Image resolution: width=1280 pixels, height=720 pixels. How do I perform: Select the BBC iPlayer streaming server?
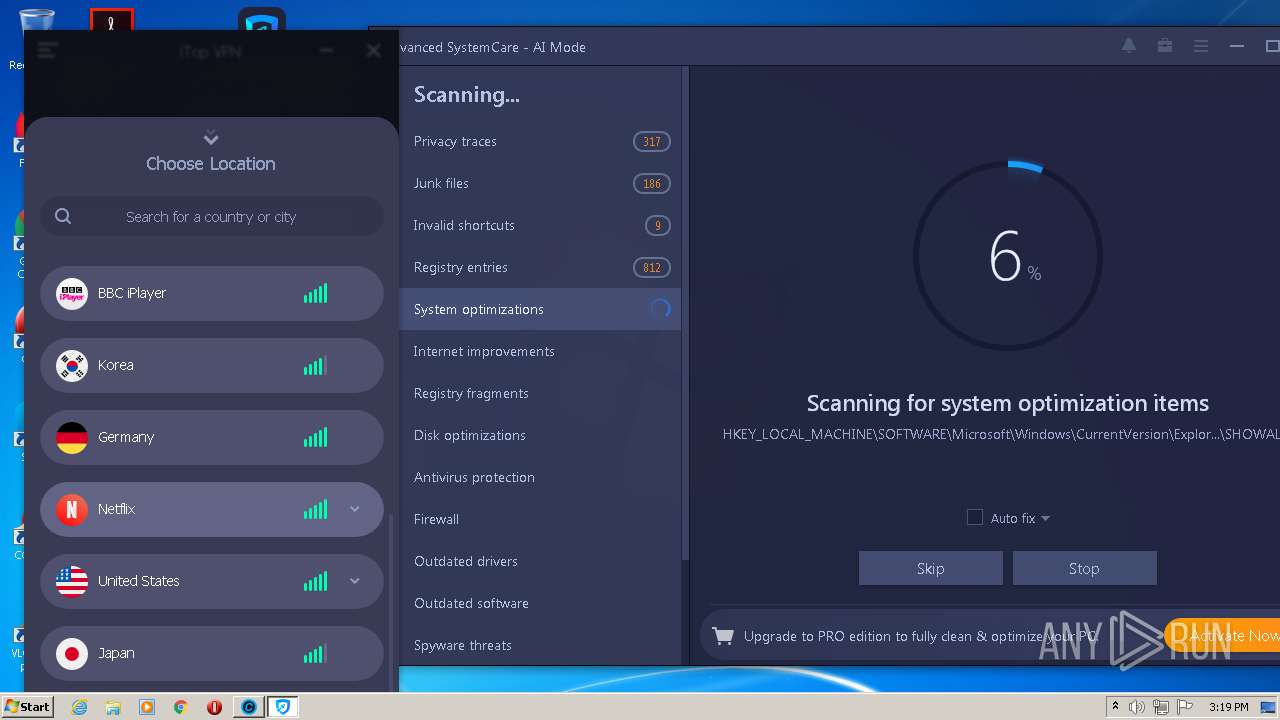tap(212, 293)
